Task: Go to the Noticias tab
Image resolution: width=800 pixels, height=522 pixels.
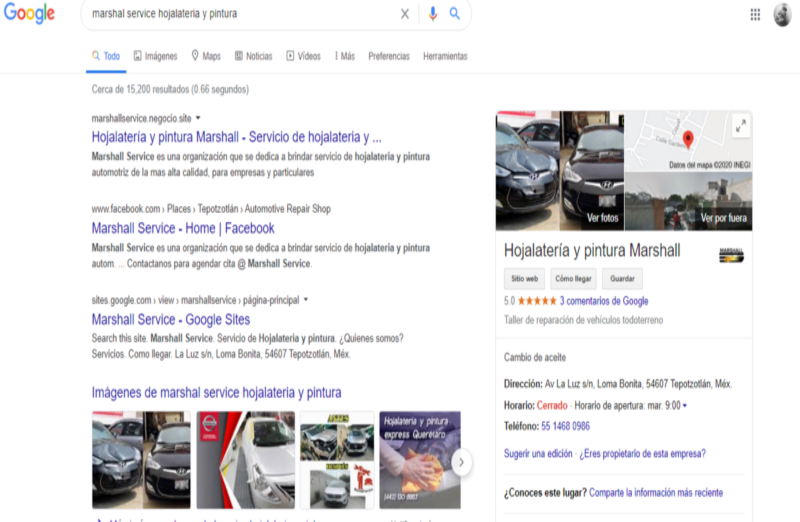Action: pyautogui.click(x=254, y=56)
